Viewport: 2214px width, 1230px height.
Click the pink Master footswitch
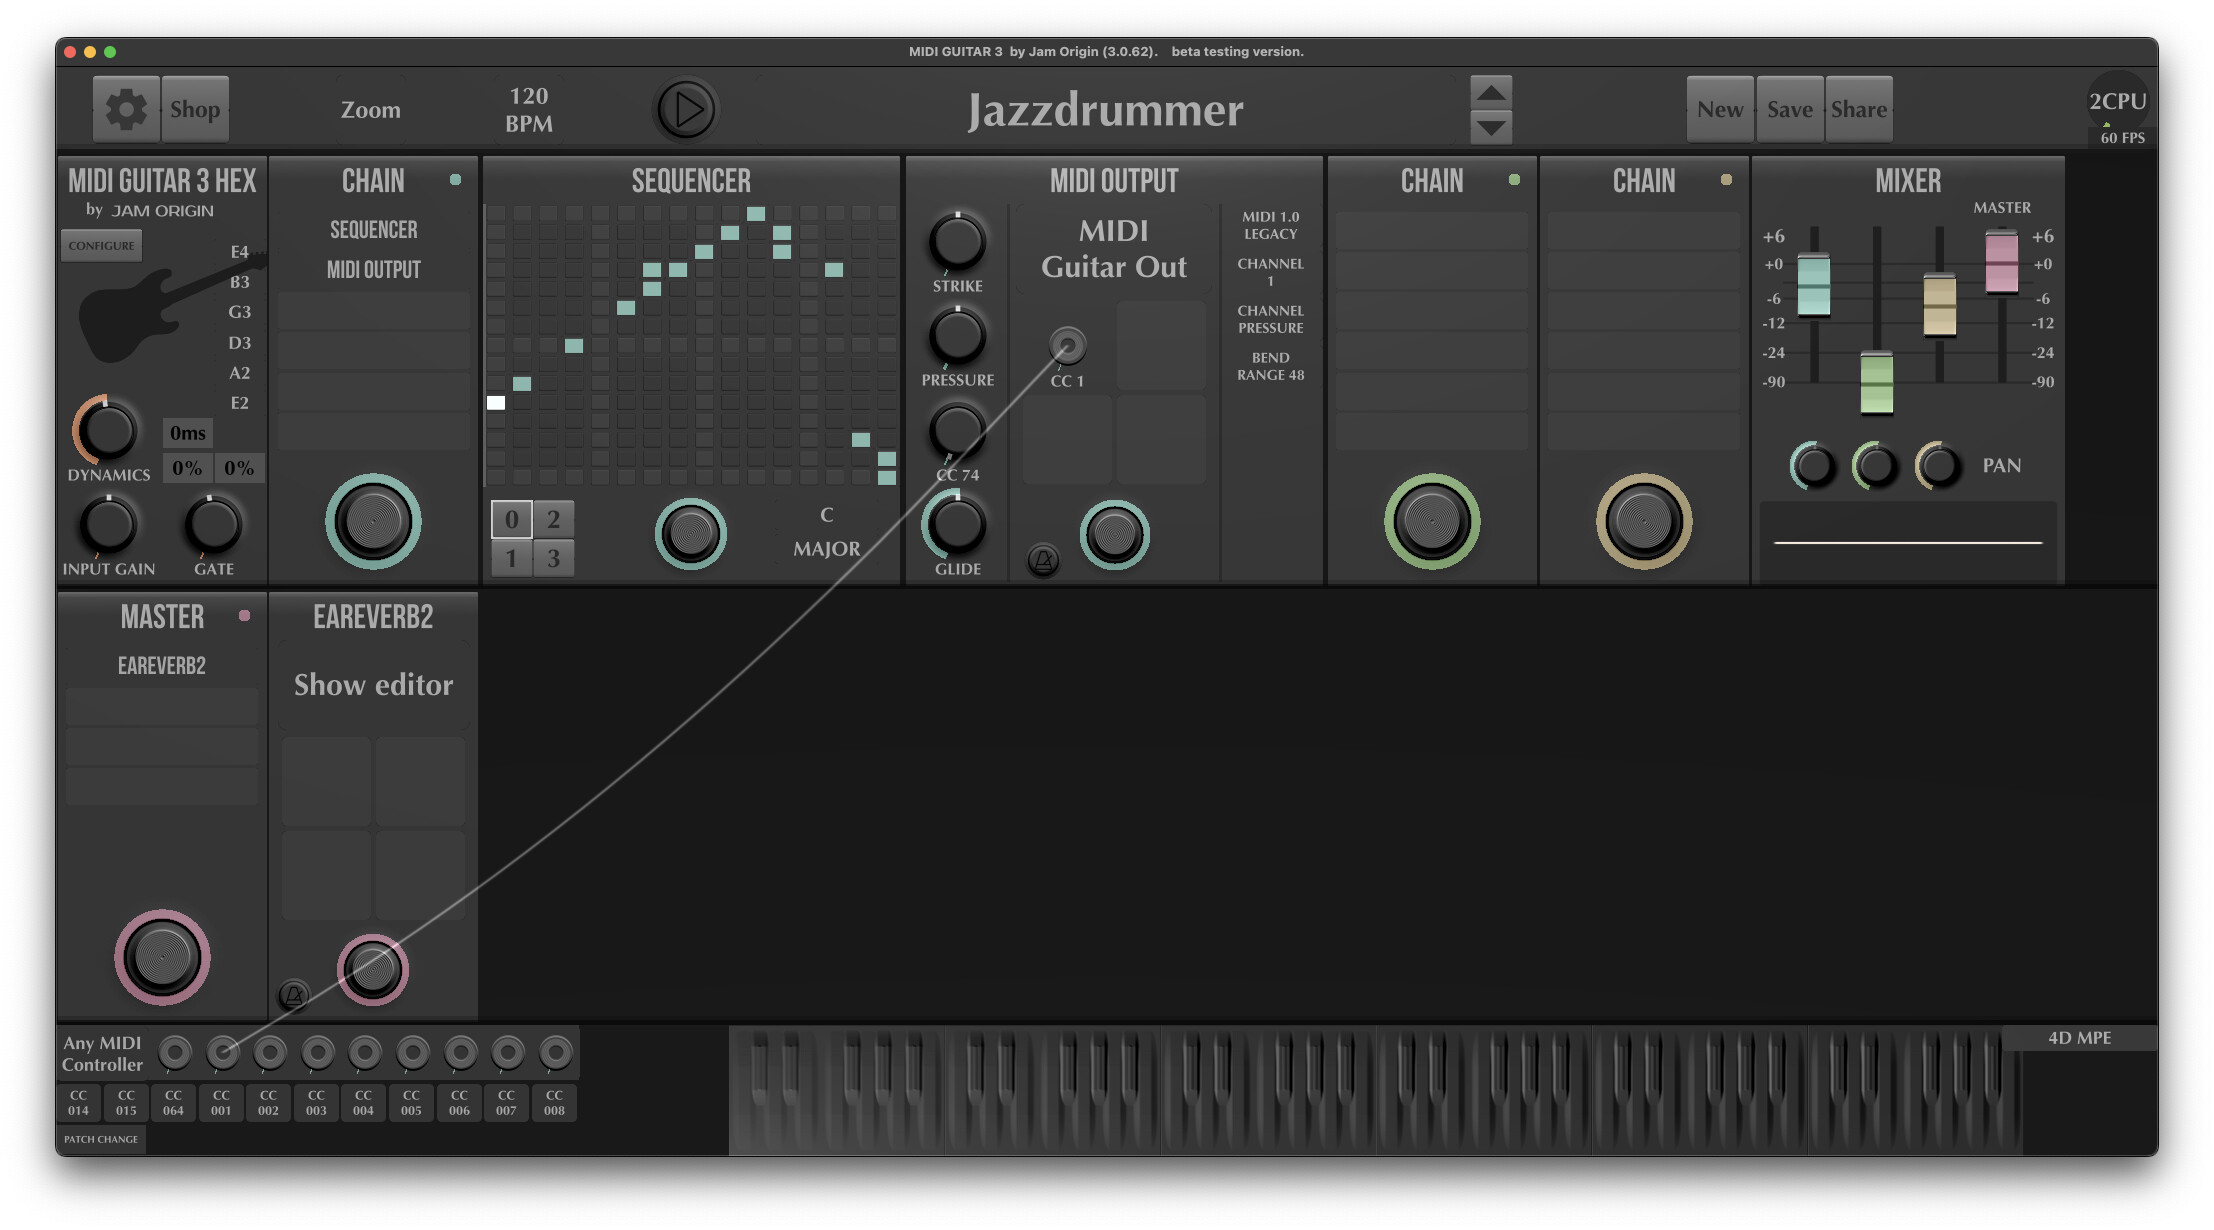pyautogui.click(x=162, y=957)
